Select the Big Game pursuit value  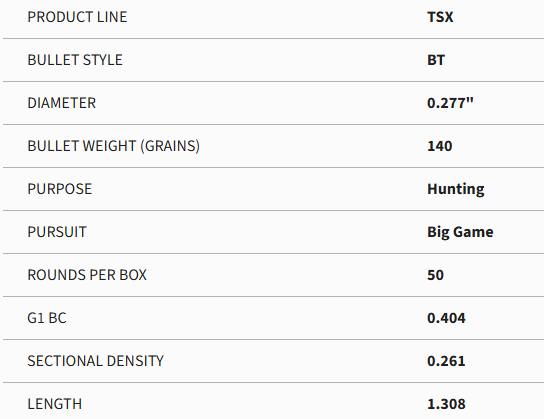point(460,232)
